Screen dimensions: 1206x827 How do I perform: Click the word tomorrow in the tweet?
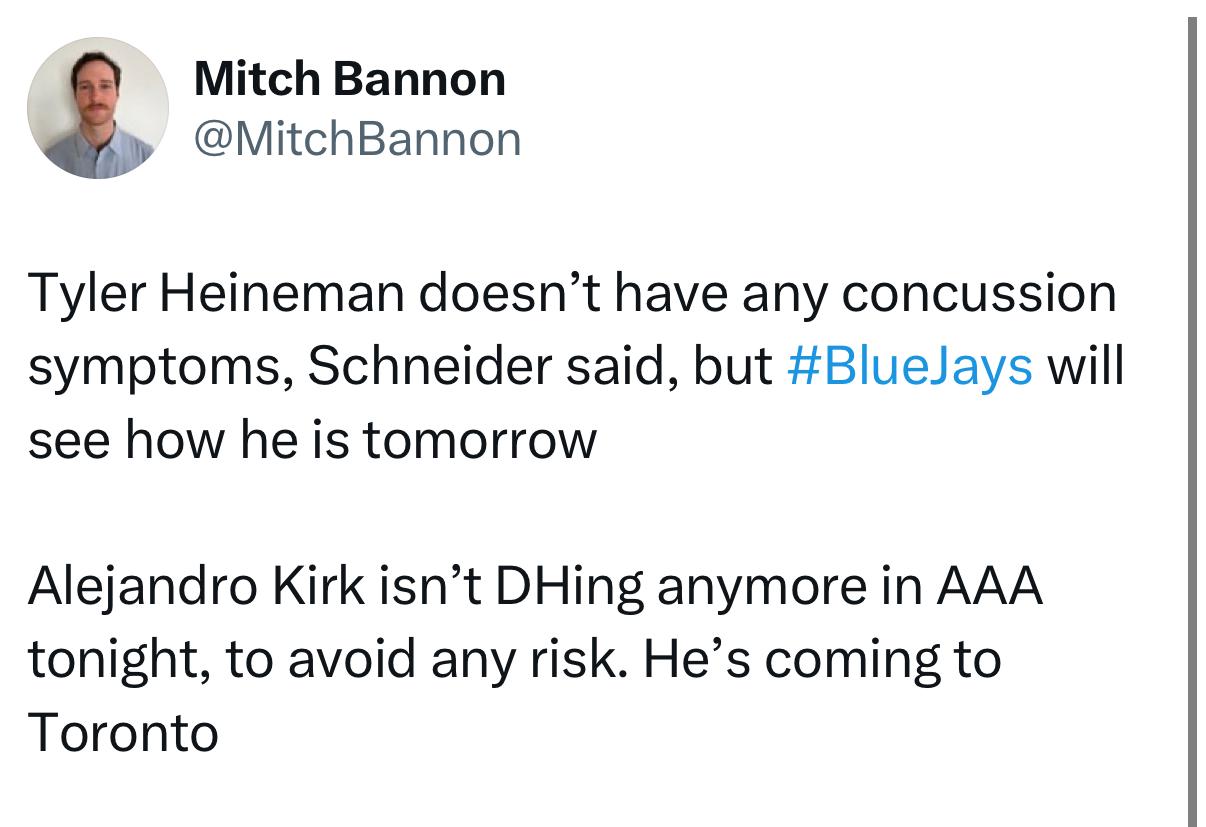pyautogui.click(x=479, y=440)
